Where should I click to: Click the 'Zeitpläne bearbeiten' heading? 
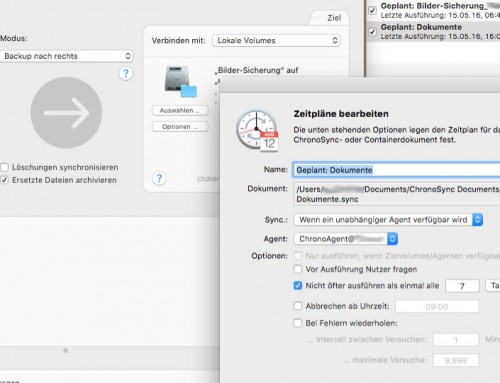[341, 114]
